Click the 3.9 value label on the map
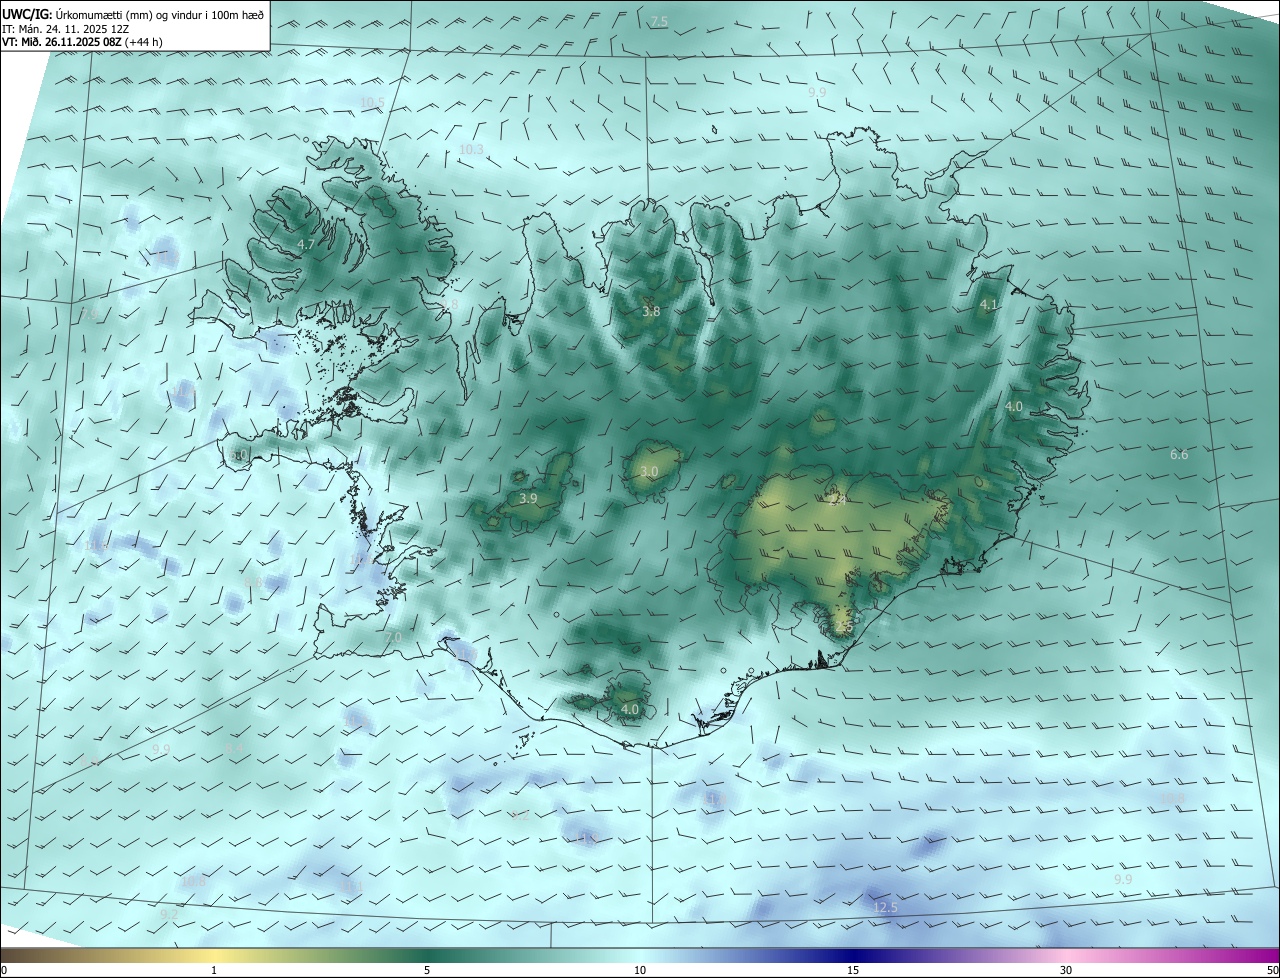The width and height of the screenshot is (1280, 978). coord(529,498)
